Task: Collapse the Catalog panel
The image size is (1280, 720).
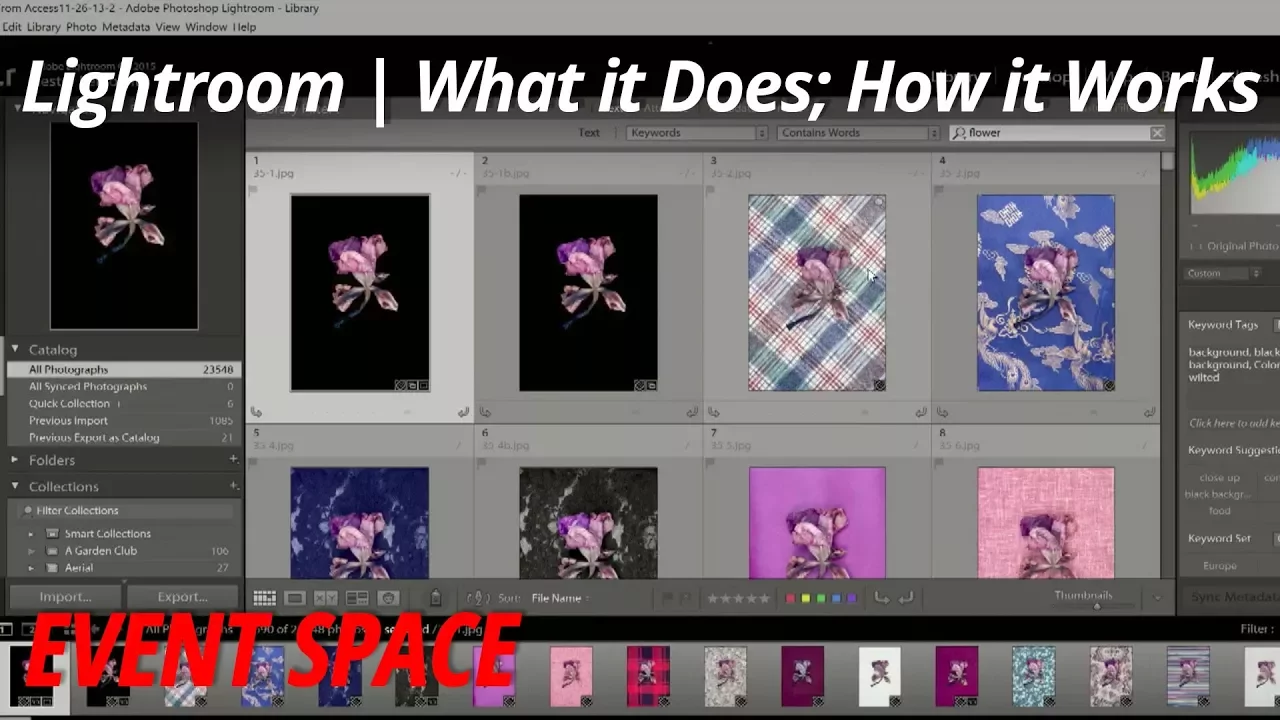Action: point(15,349)
